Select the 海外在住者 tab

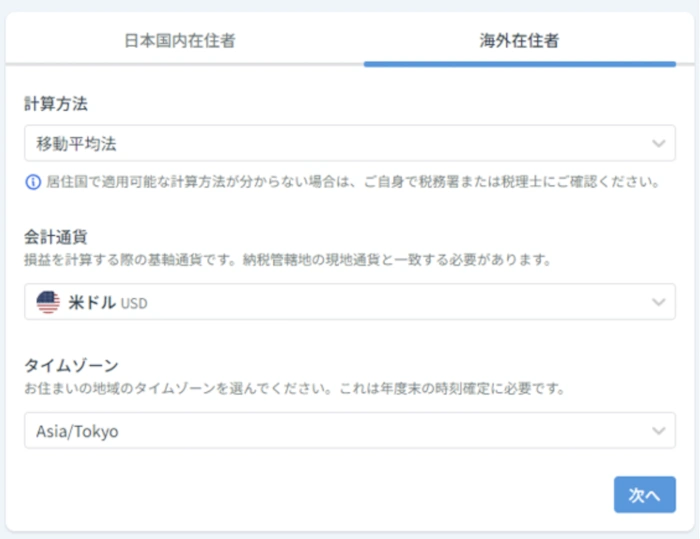pos(519,41)
